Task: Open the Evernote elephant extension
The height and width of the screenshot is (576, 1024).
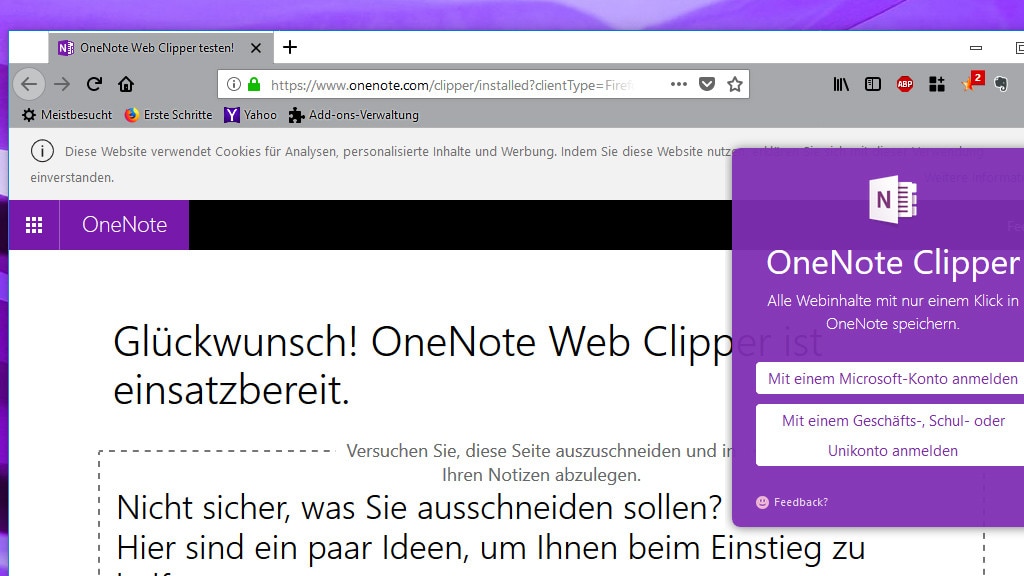Action: [x=1000, y=85]
